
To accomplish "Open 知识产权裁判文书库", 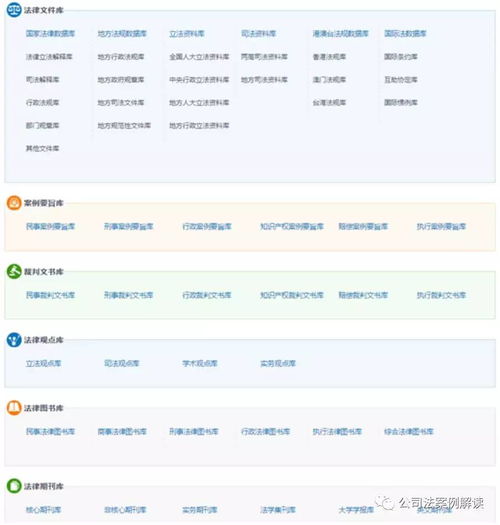I will [292, 295].
